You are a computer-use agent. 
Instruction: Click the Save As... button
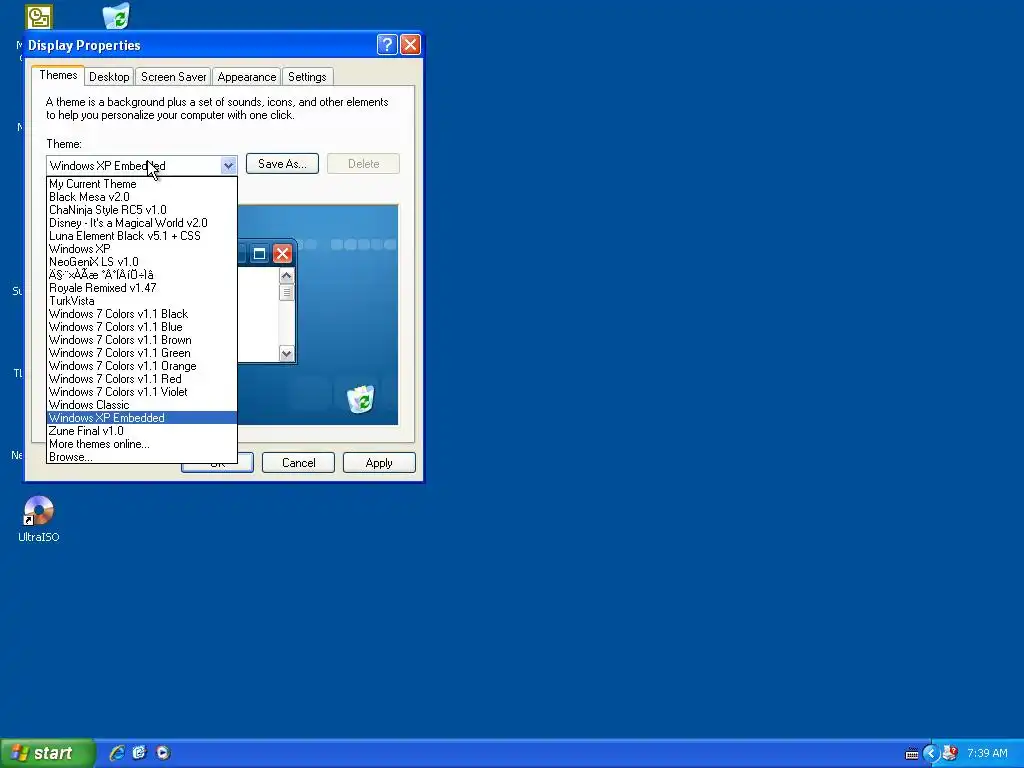tap(282, 164)
